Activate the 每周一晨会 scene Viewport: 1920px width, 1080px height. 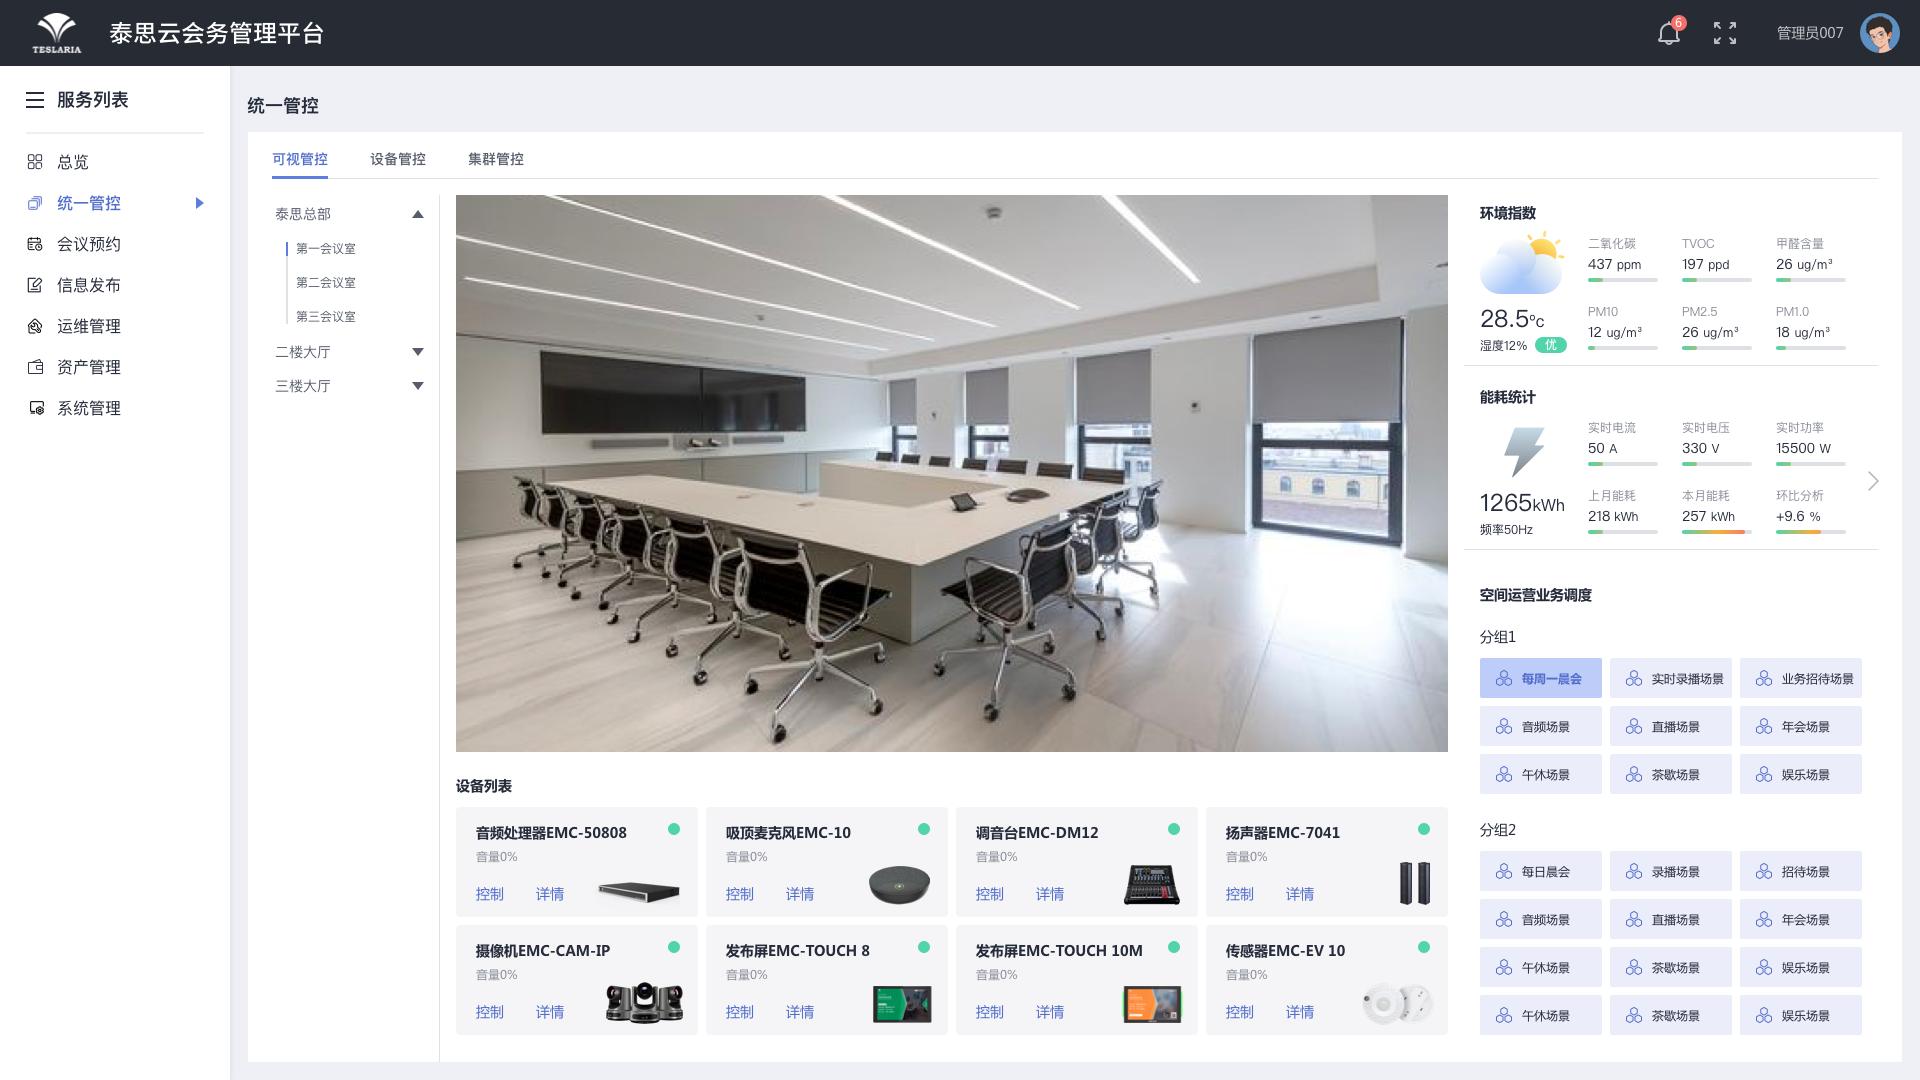pyautogui.click(x=1540, y=679)
